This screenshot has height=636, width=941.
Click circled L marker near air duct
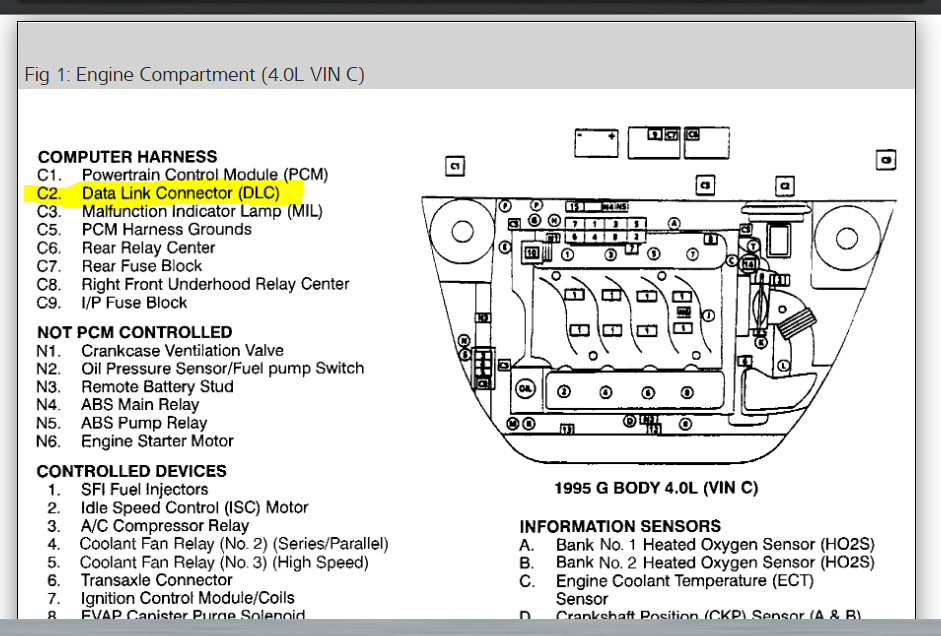(783, 365)
